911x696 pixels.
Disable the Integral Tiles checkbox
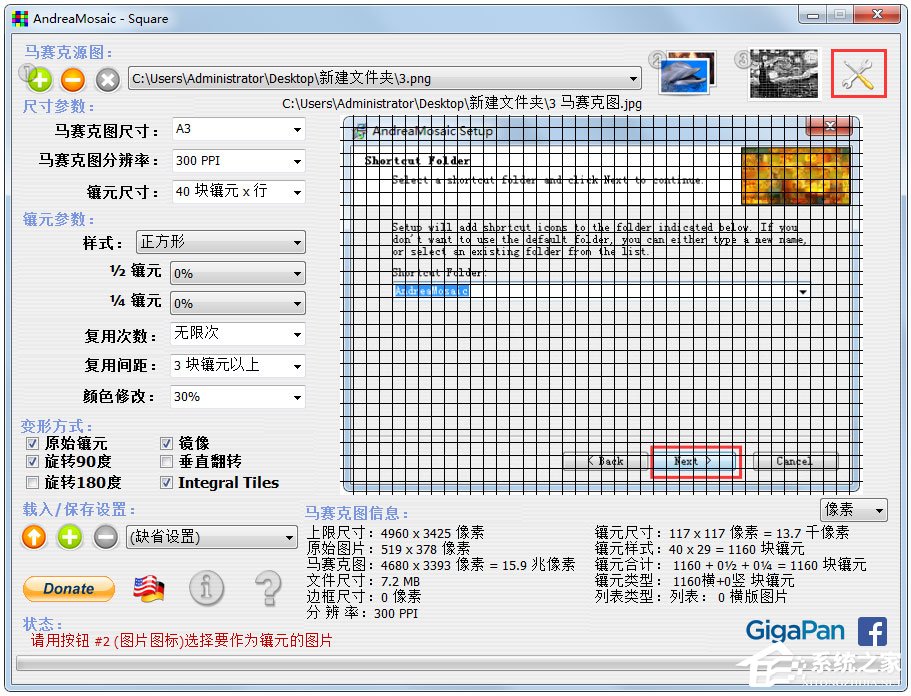[167, 482]
